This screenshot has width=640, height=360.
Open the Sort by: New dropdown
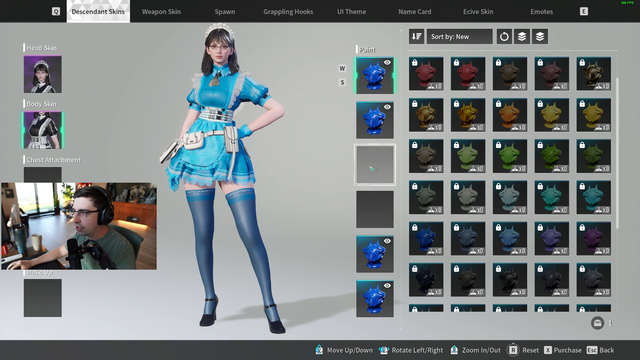pos(460,36)
